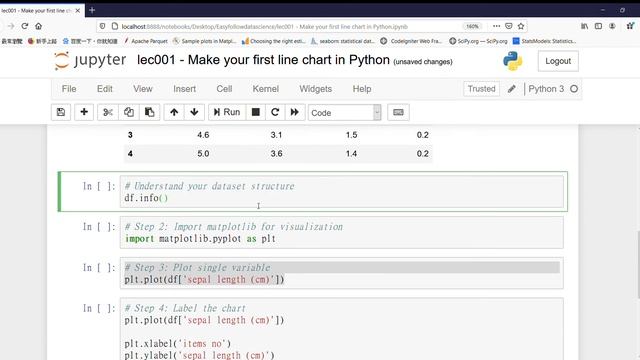Viewport: 640px width, 360px height.
Task: Open the View menu
Action: tap(142, 89)
